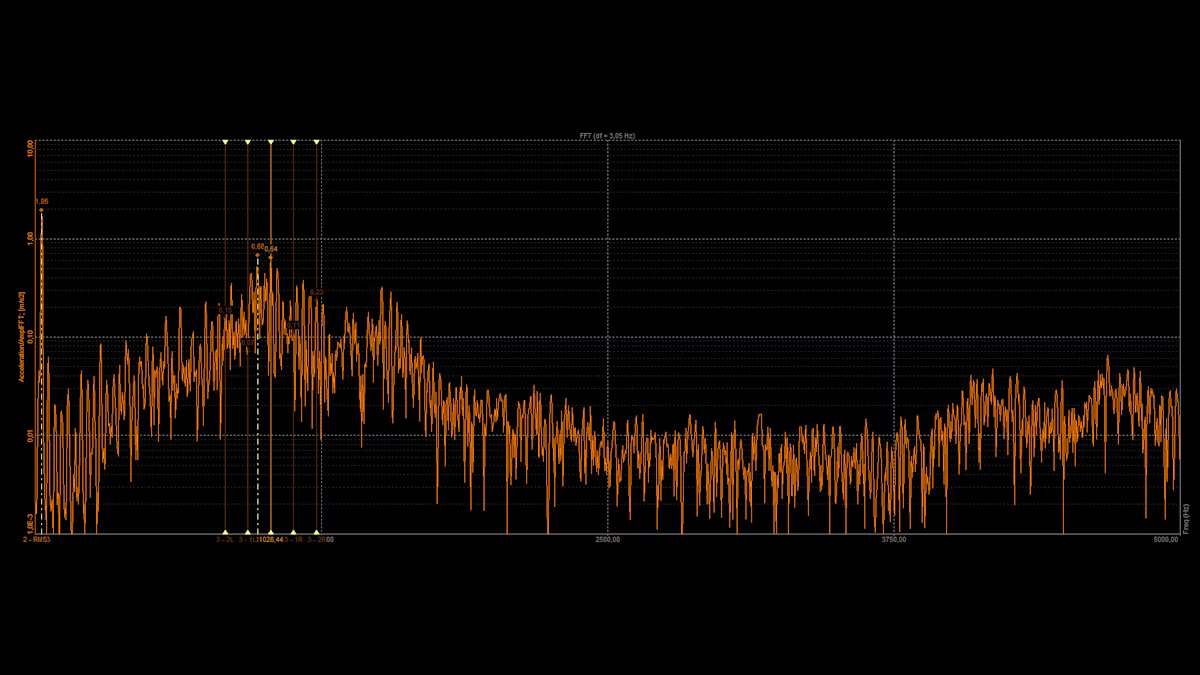Click the 0,64 peak marker value

pyautogui.click(x=271, y=249)
